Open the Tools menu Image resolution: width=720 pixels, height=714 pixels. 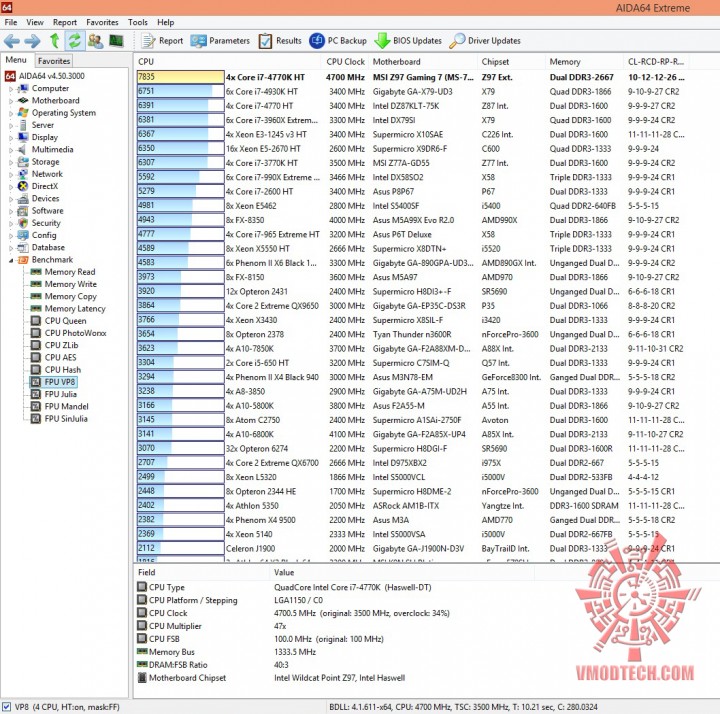pyautogui.click(x=138, y=22)
